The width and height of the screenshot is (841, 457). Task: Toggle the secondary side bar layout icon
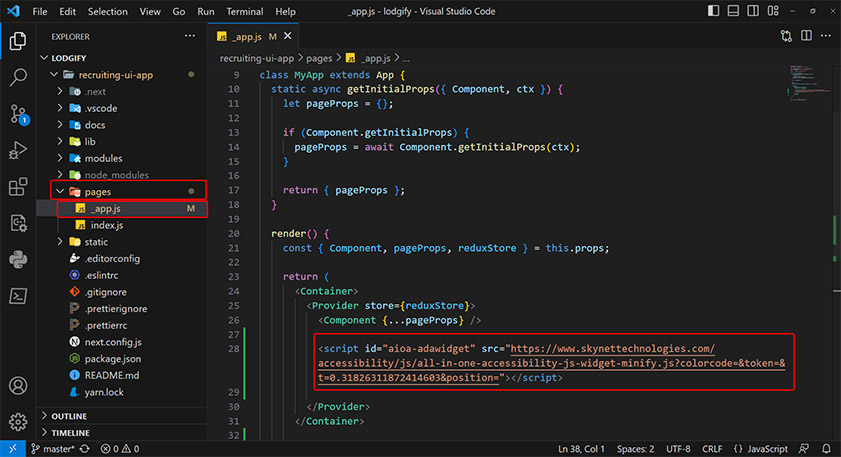coord(753,11)
